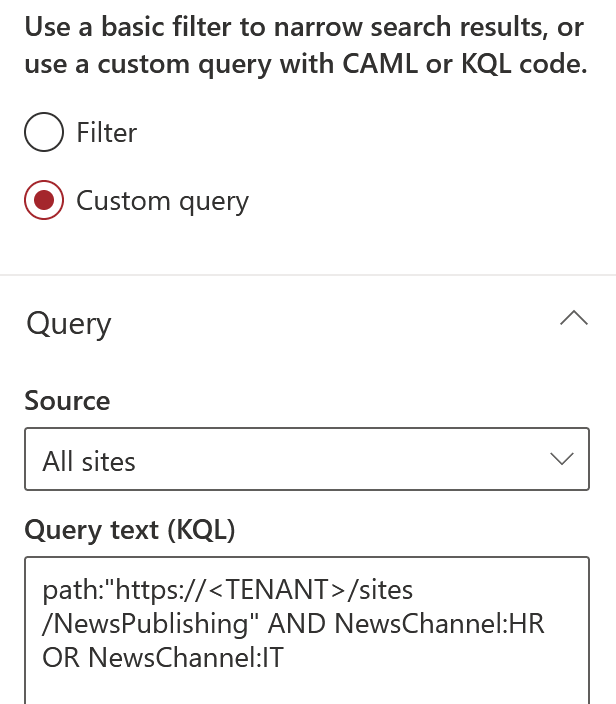Screen dimensions: 616x704
Task: Collapse the Query section with chevron
Action: (x=574, y=318)
